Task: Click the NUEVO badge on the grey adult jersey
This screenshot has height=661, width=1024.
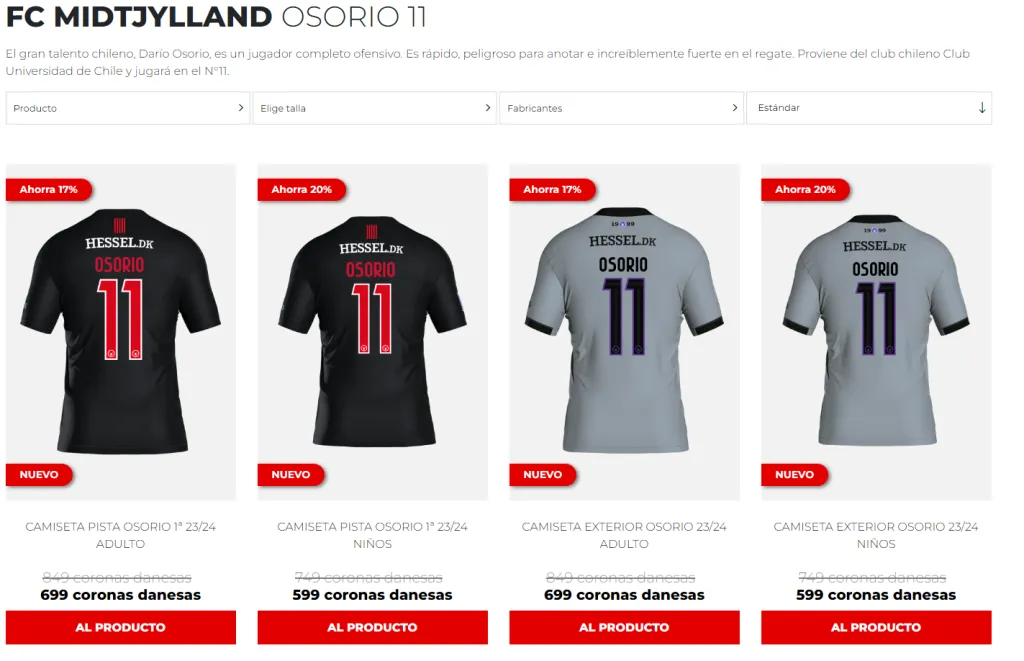Action: tap(542, 475)
